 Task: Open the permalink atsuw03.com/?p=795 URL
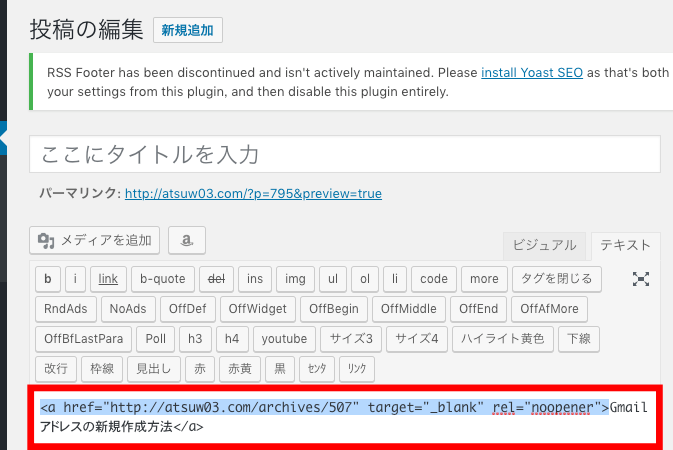click(253, 194)
